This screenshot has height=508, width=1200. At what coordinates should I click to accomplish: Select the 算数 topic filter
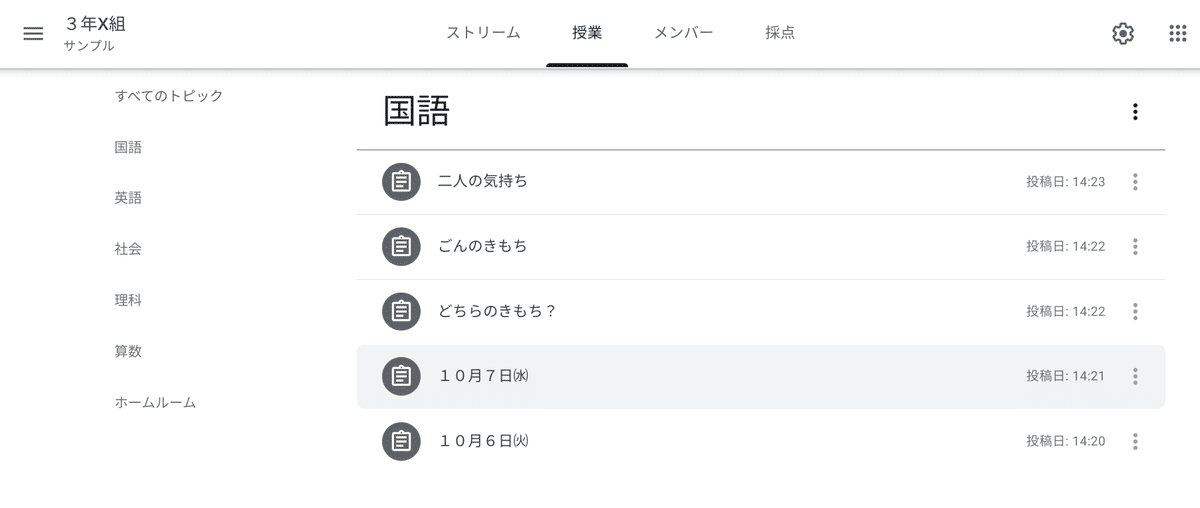[128, 352]
